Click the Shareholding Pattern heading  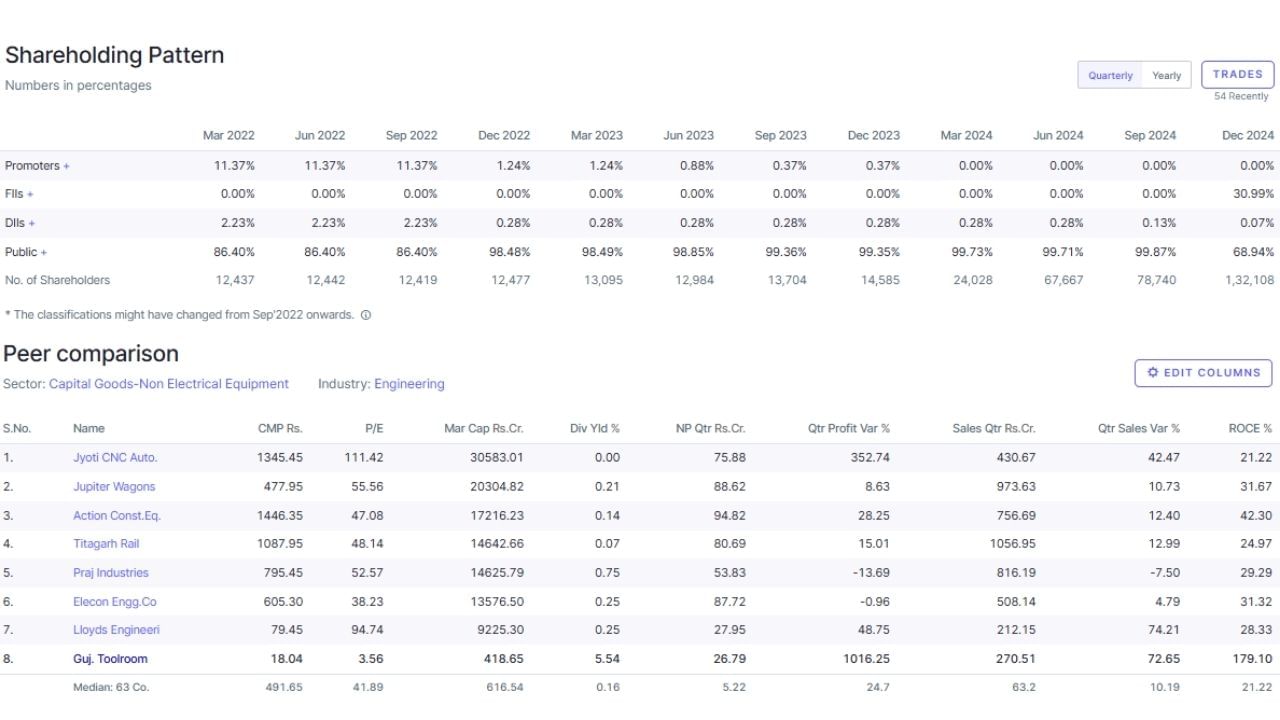click(114, 55)
